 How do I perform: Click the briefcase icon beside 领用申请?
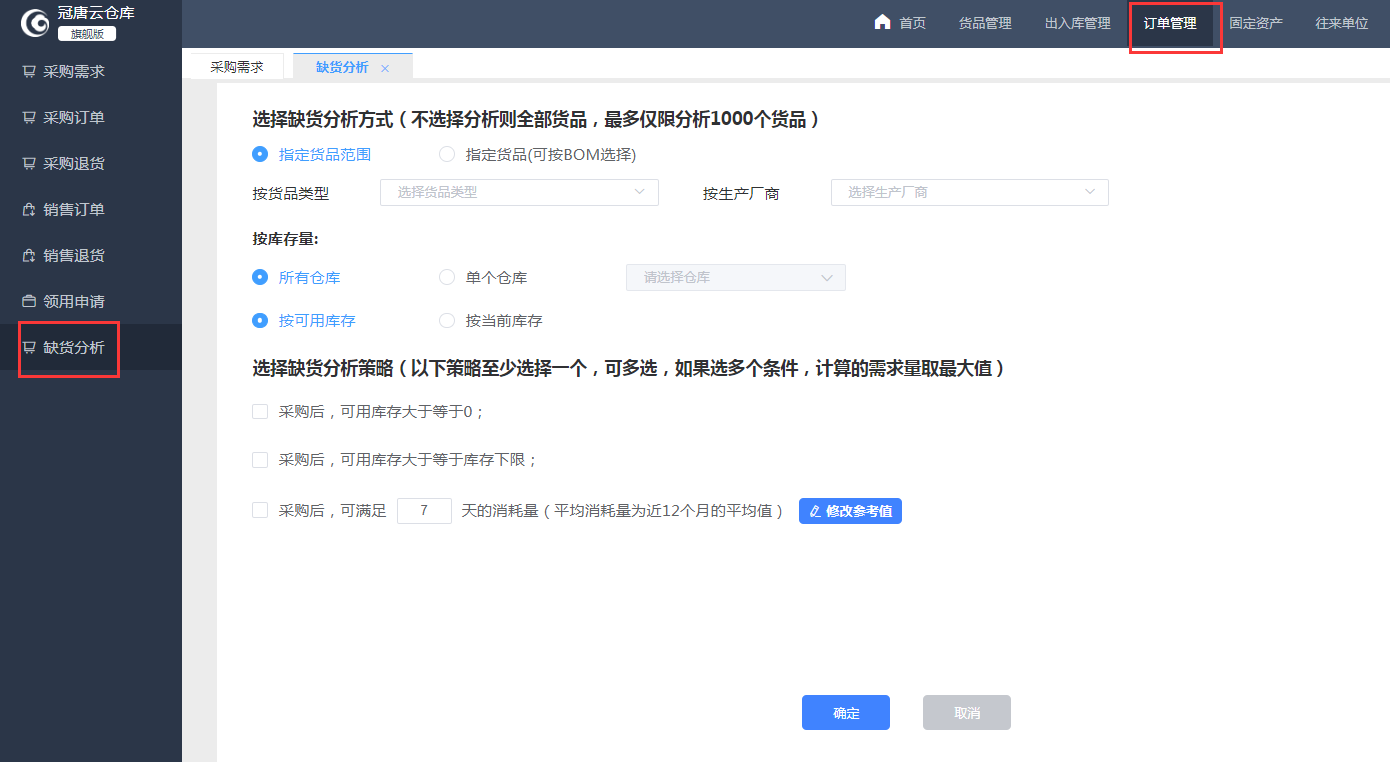[x=29, y=302]
